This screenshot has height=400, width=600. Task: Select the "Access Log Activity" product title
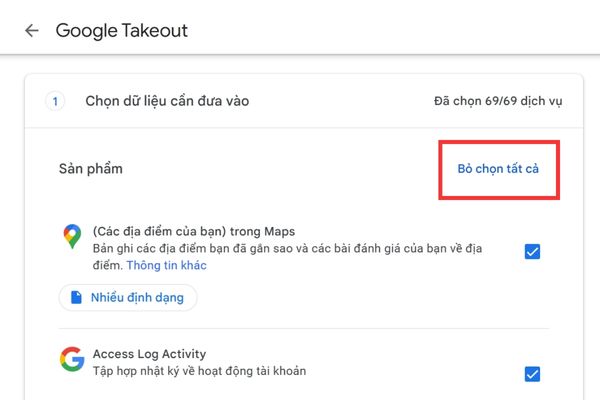click(150, 353)
